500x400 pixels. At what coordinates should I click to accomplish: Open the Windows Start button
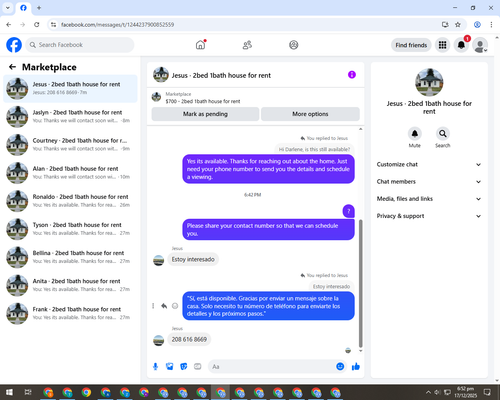point(9,392)
